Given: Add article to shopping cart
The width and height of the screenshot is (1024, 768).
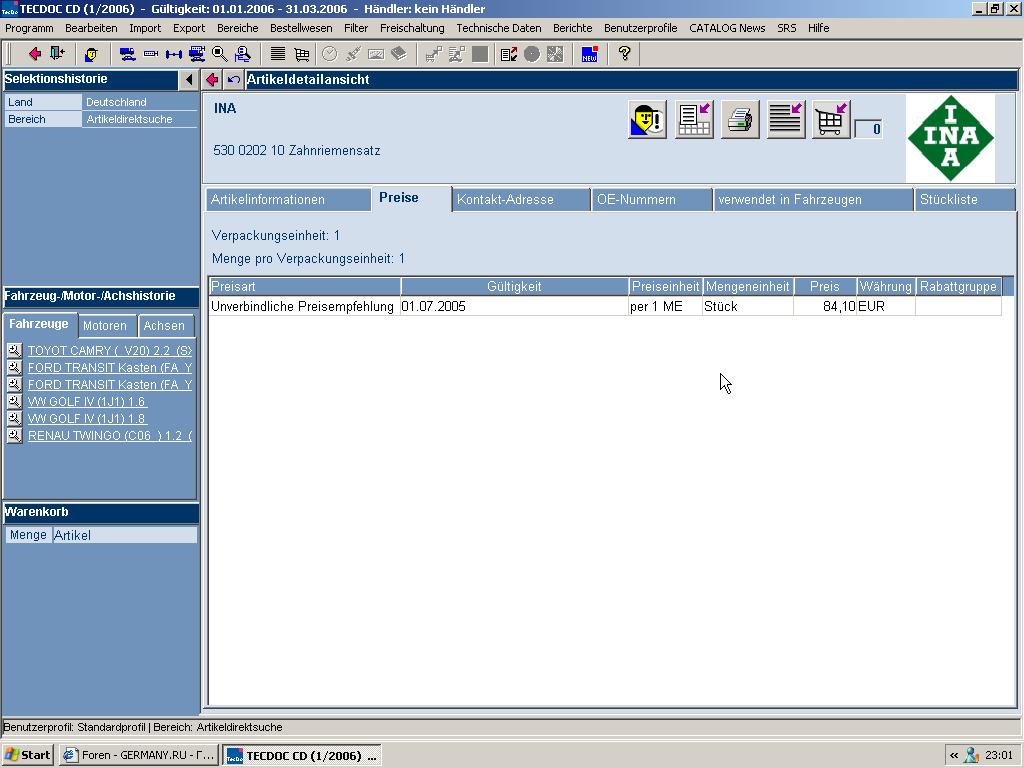Looking at the screenshot, I should coord(831,121).
